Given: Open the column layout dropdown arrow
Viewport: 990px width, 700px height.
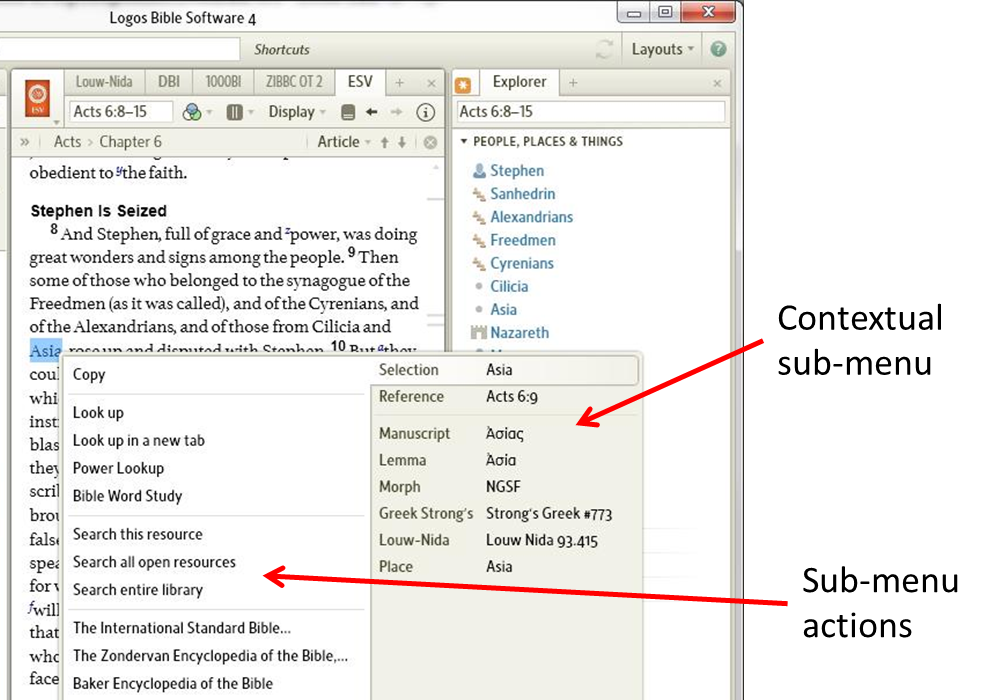Looking at the screenshot, I should (251, 112).
